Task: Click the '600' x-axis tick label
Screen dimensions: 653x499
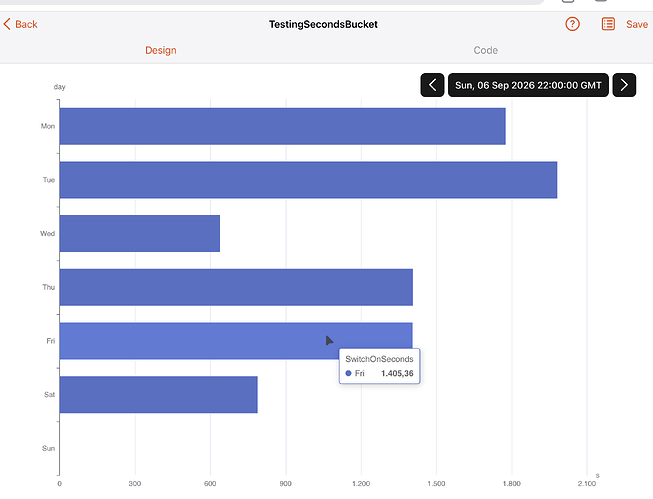Action: pos(210,484)
